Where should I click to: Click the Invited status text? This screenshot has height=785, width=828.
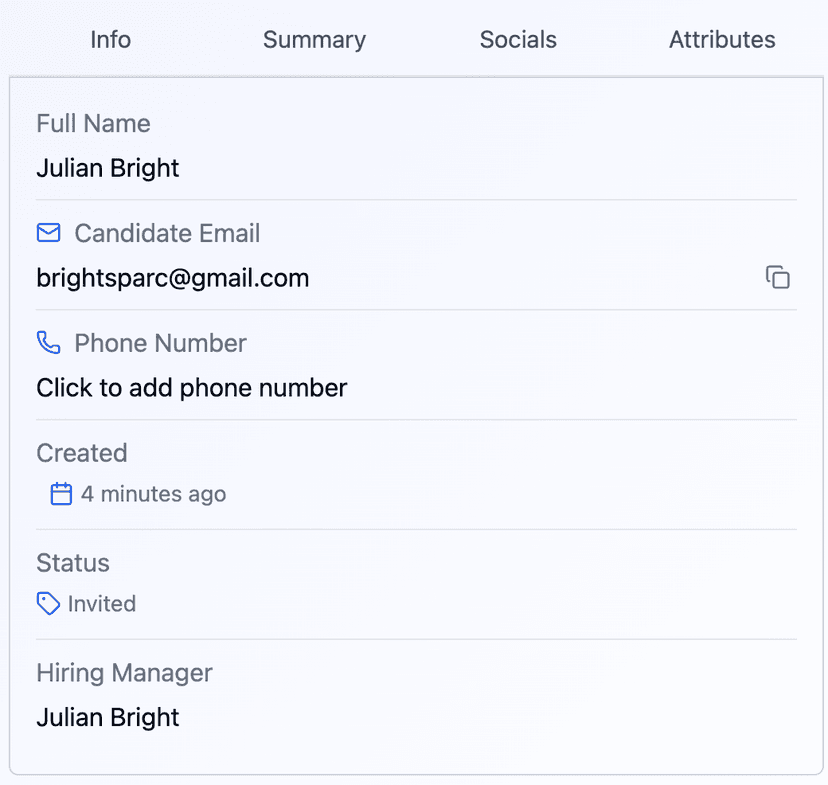[x=102, y=604]
